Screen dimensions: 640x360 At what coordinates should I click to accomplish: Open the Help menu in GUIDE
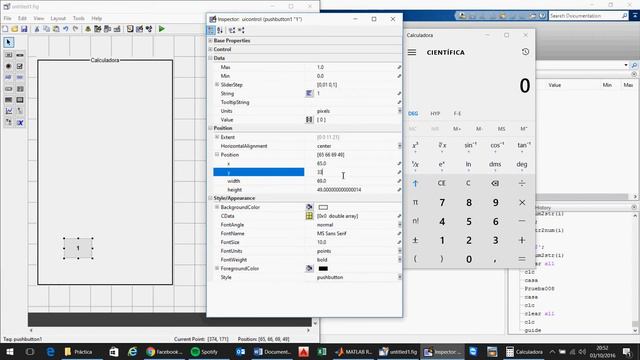[97, 18]
